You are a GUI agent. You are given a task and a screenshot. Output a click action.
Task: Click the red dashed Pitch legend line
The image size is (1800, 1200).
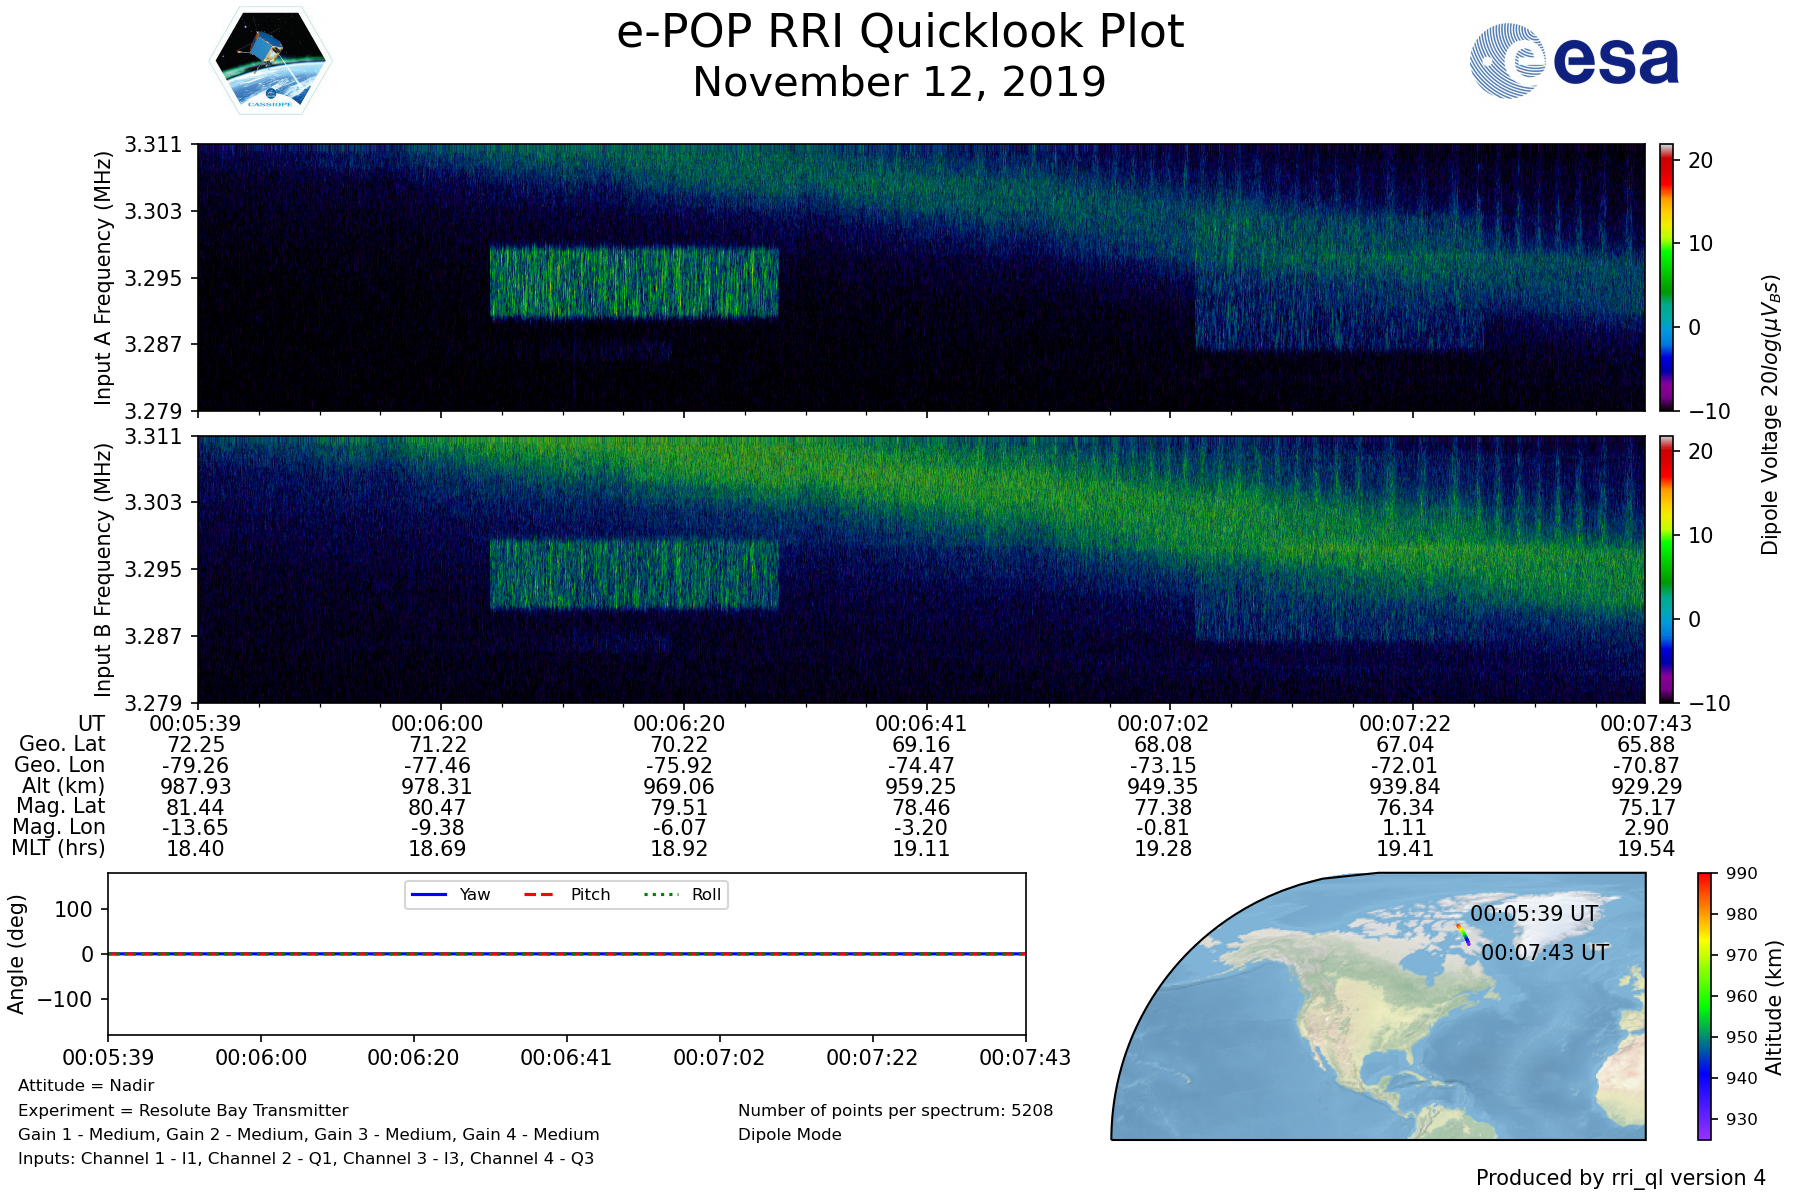(x=539, y=895)
